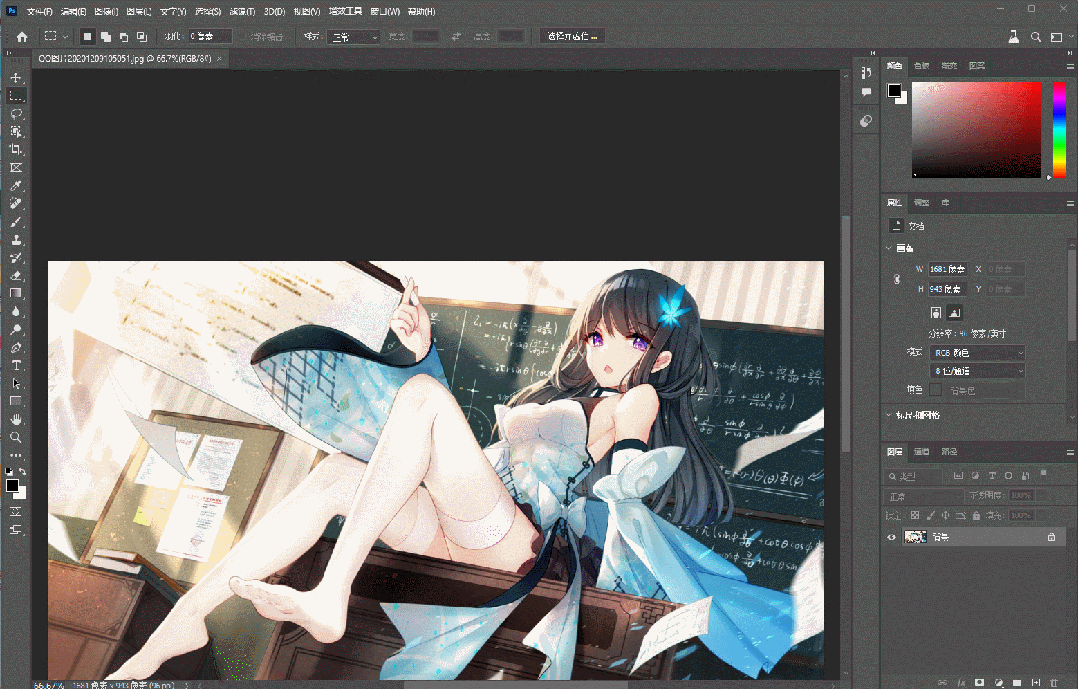The width and height of the screenshot is (1078, 689).
Task: Open the RGB color mode dropdown
Action: point(977,353)
